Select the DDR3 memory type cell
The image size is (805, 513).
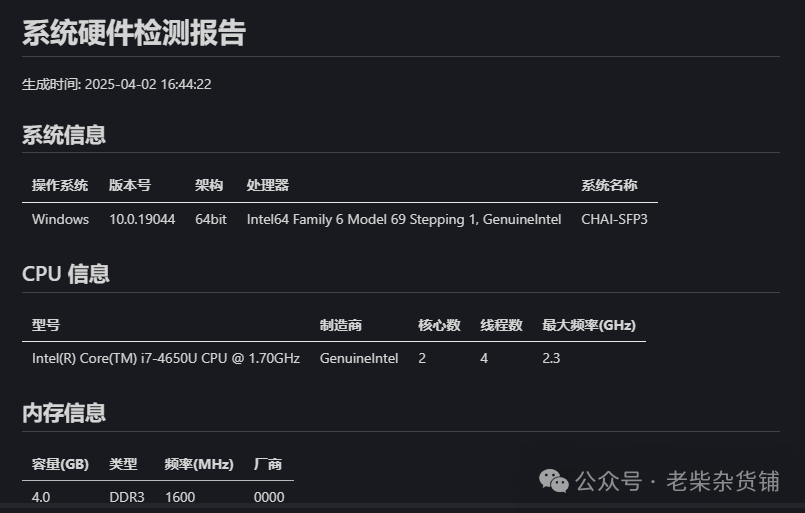point(127,497)
